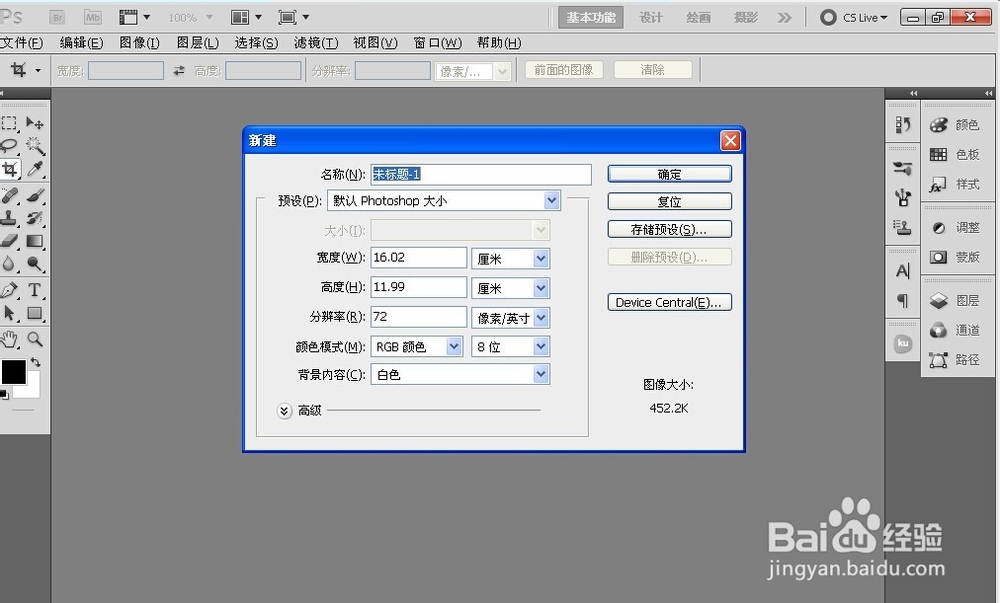Select the Magic Wand tool
Viewport: 1000px width, 603px height.
tap(33, 147)
